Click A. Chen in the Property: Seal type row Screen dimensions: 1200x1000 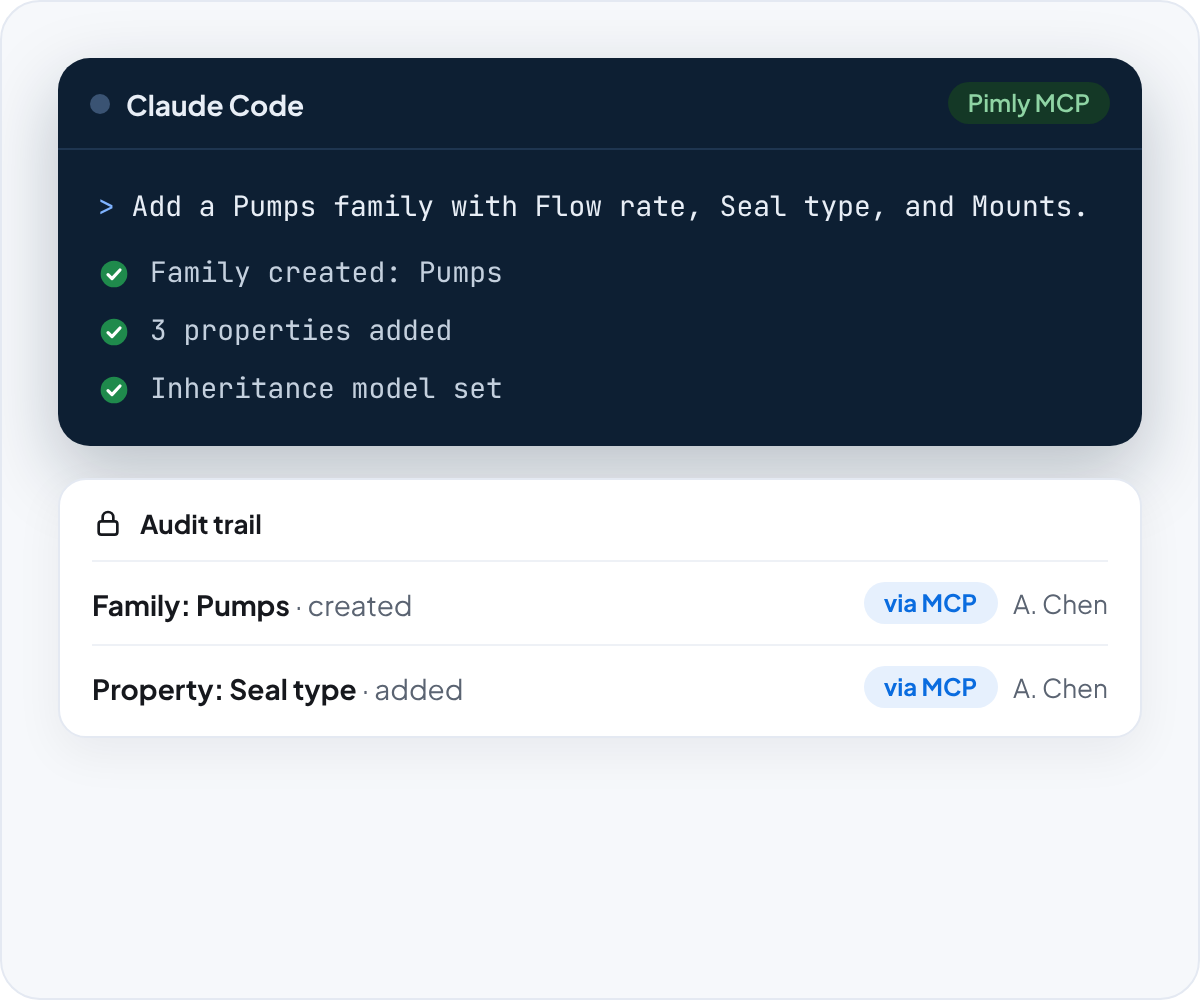(1060, 689)
